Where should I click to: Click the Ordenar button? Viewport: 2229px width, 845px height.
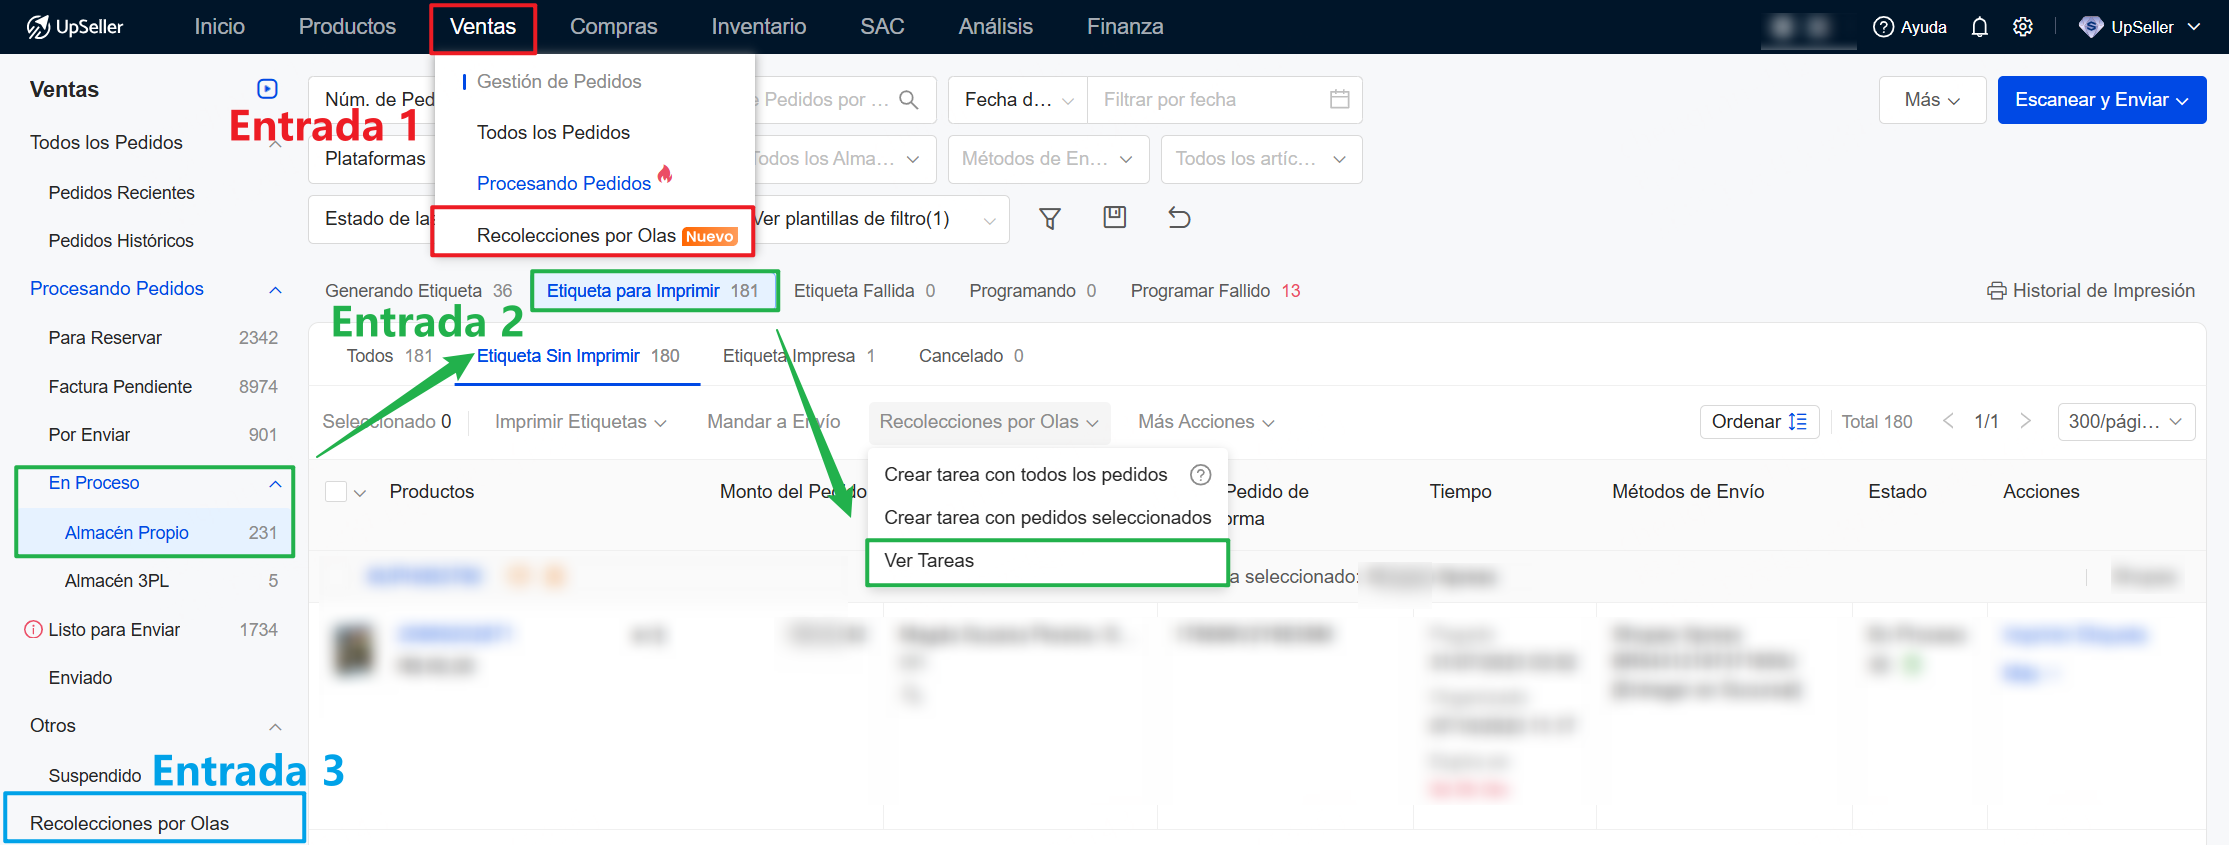click(1758, 422)
